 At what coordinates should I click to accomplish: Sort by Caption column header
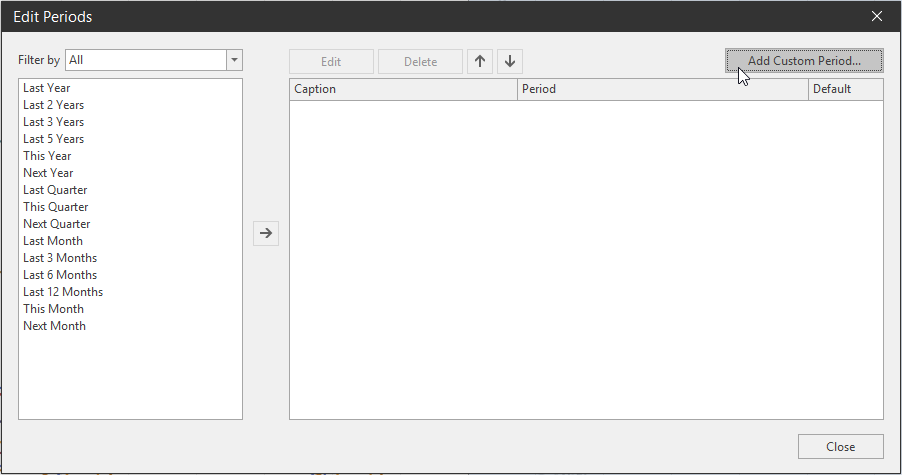(x=403, y=89)
